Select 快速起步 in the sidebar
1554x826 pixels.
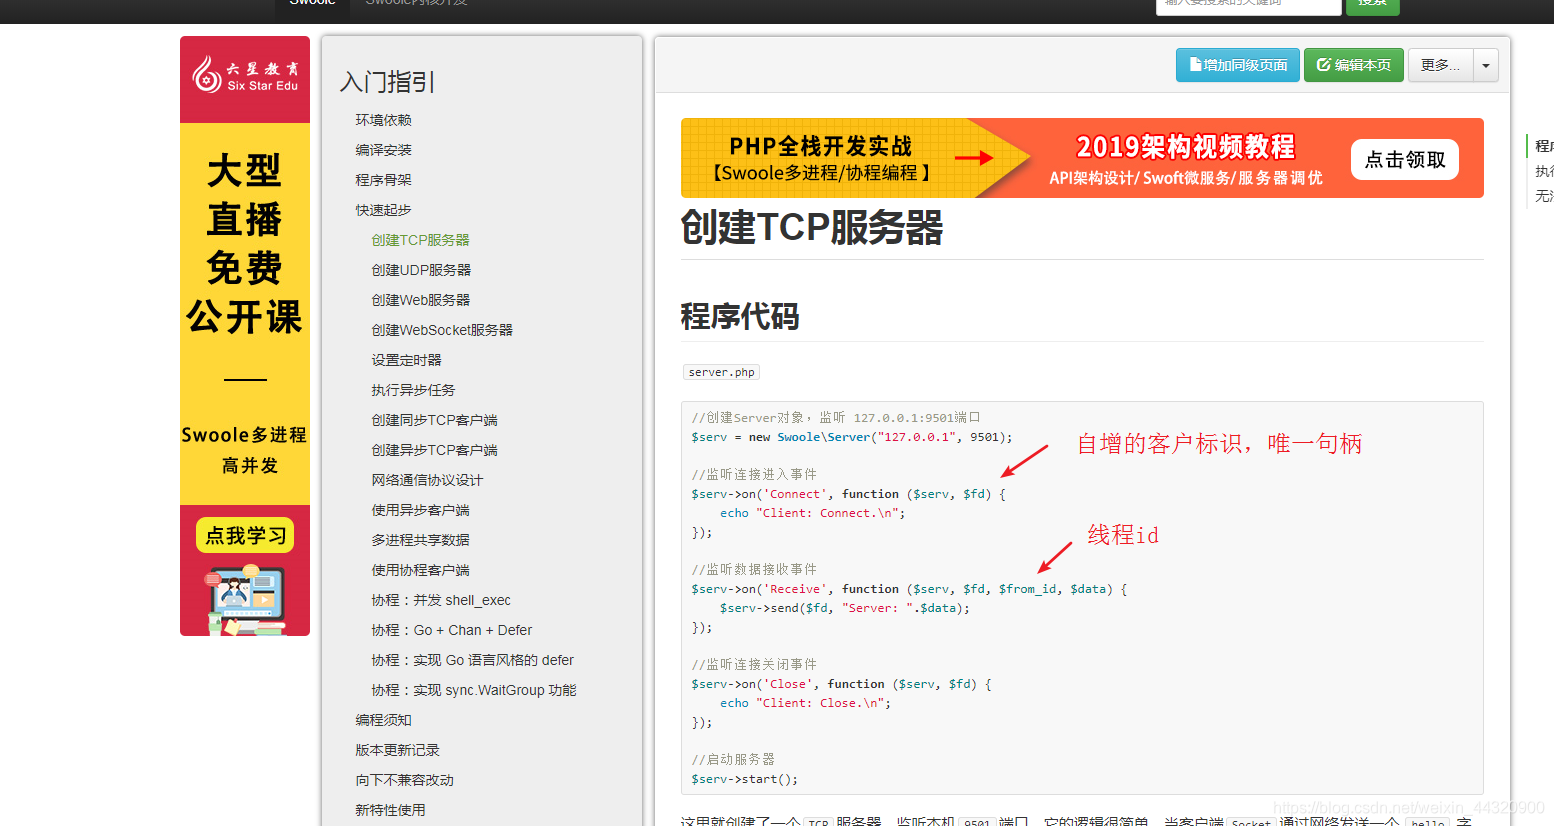pos(383,210)
